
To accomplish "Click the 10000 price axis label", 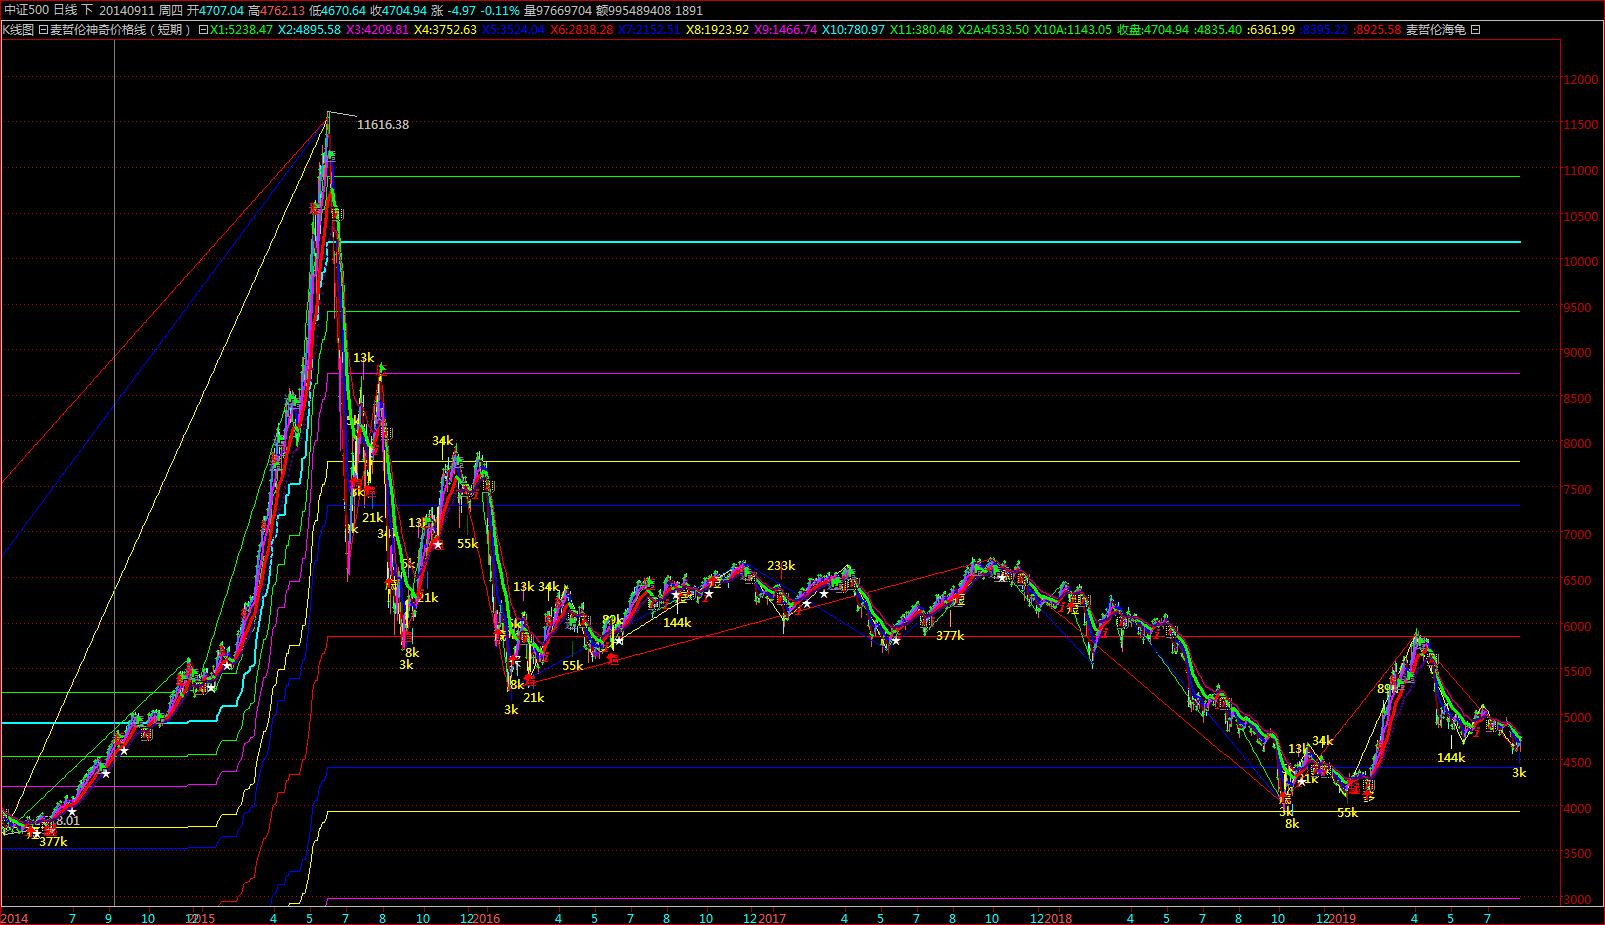I will point(1581,262).
